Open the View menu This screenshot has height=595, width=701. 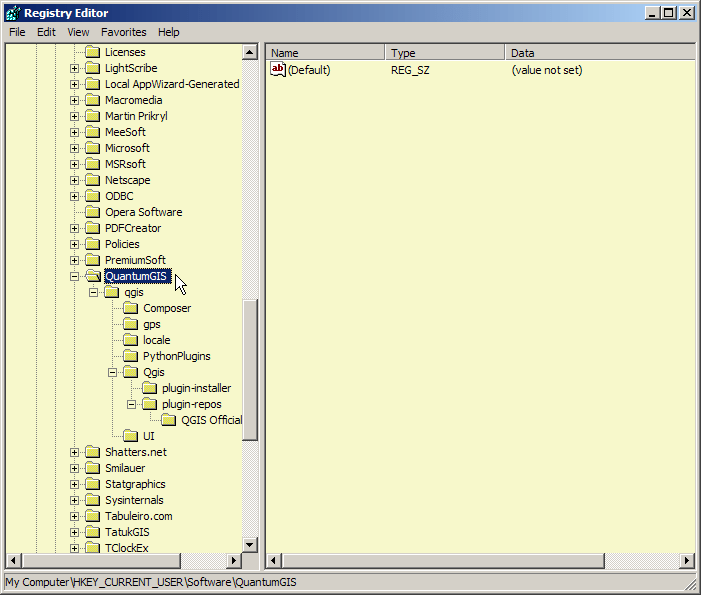[78, 32]
